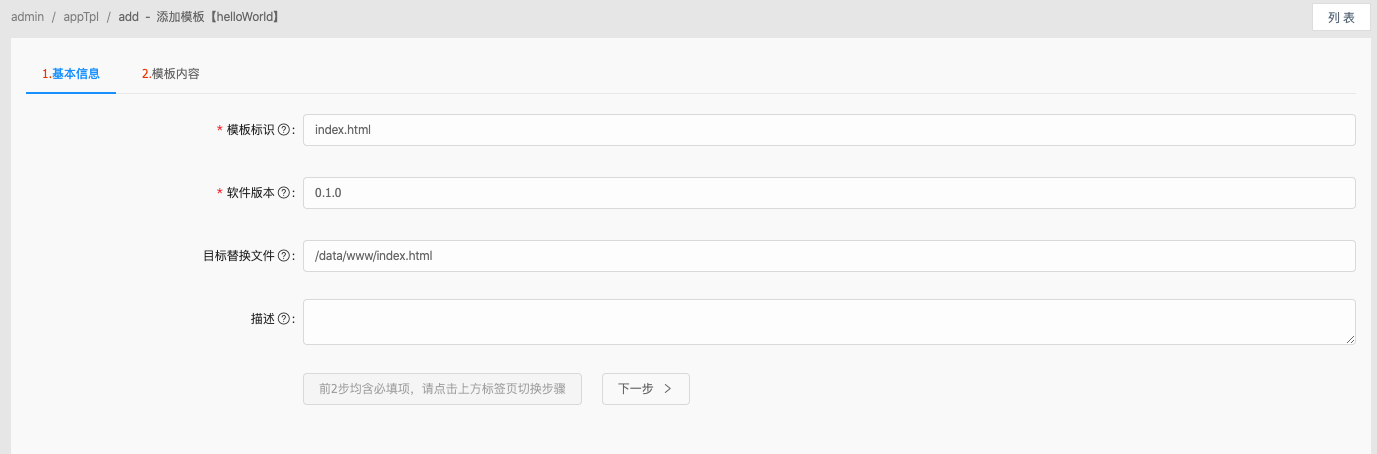Click help icon beside 模板标识 label
Viewport: 1377px width, 454px height.
pyautogui.click(x=284, y=130)
